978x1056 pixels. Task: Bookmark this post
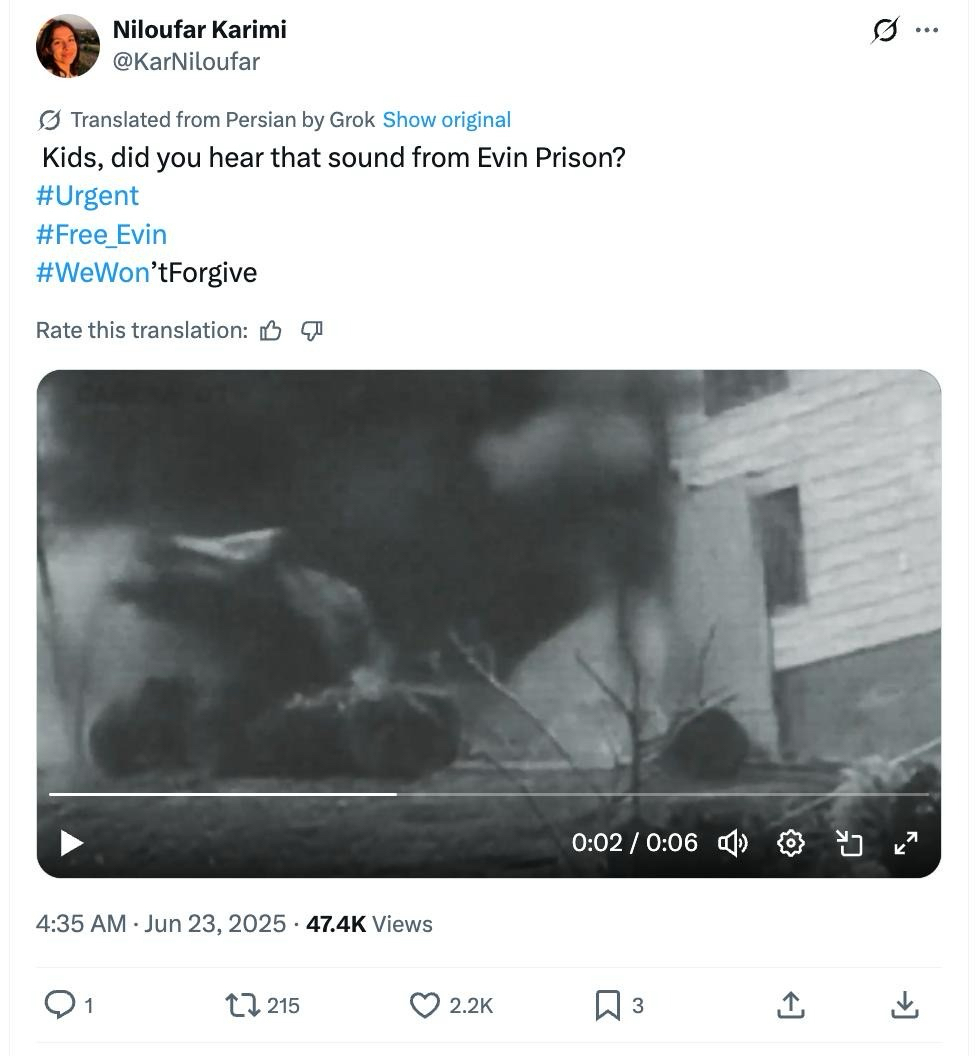pyautogui.click(x=607, y=1004)
